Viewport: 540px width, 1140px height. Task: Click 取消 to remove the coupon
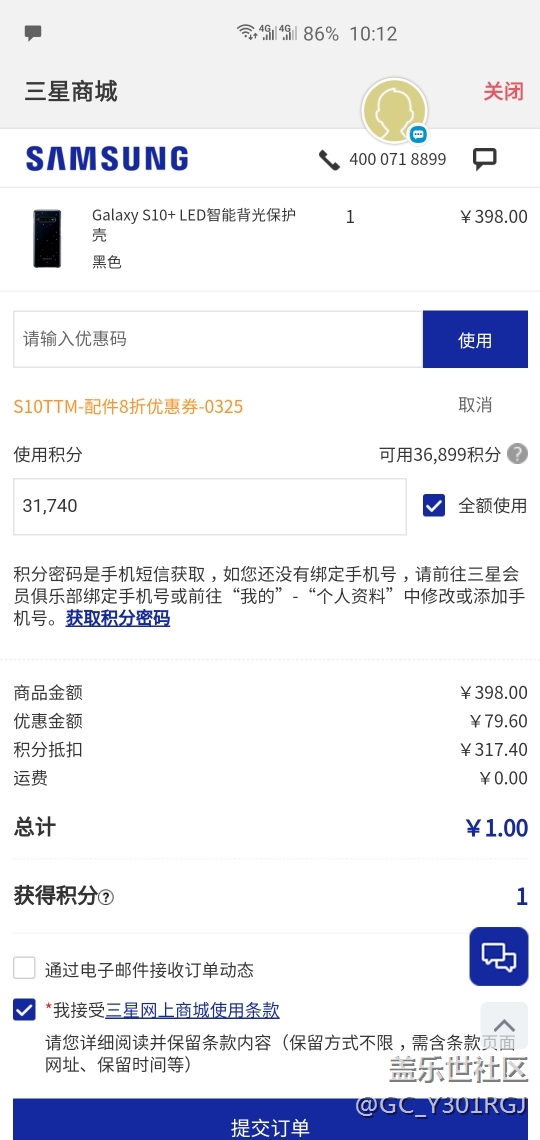[x=475, y=405]
